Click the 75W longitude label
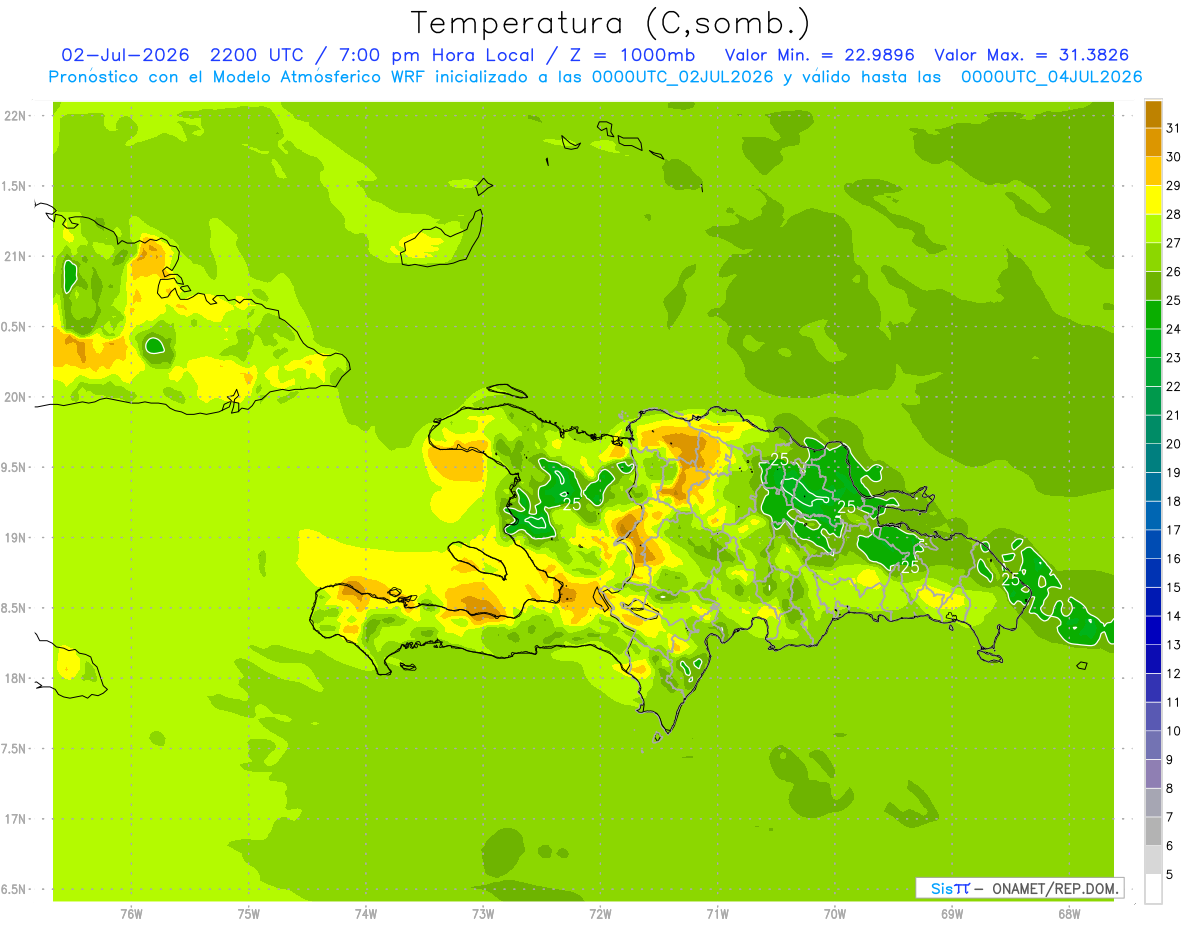This screenshot has width=1200, height=927. (x=249, y=913)
